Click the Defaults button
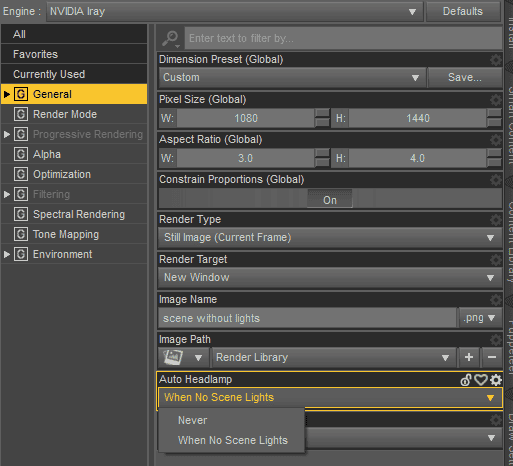 coord(463,11)
